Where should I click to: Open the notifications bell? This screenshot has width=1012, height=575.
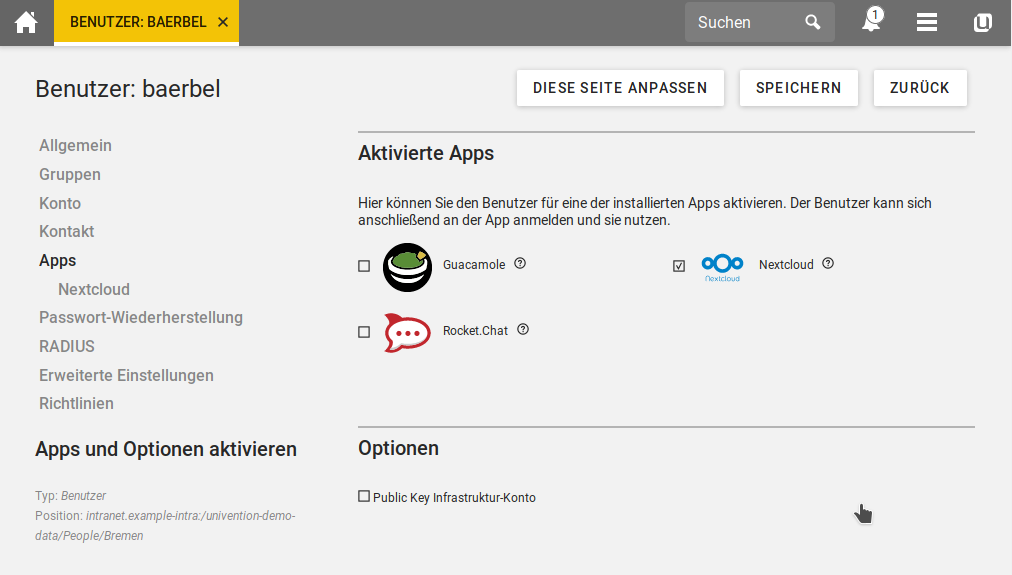point(871,22)
